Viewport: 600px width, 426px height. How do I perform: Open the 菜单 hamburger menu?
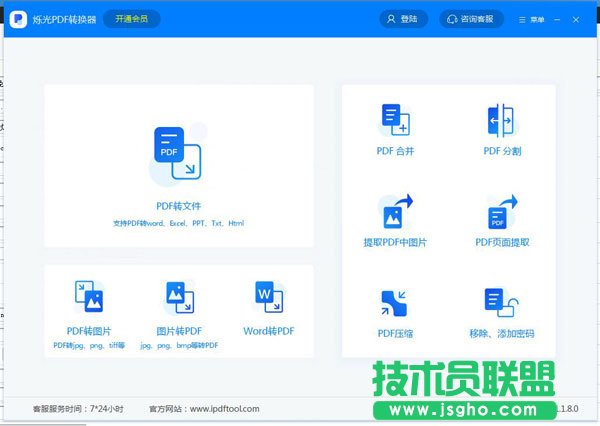pos(532,20)
